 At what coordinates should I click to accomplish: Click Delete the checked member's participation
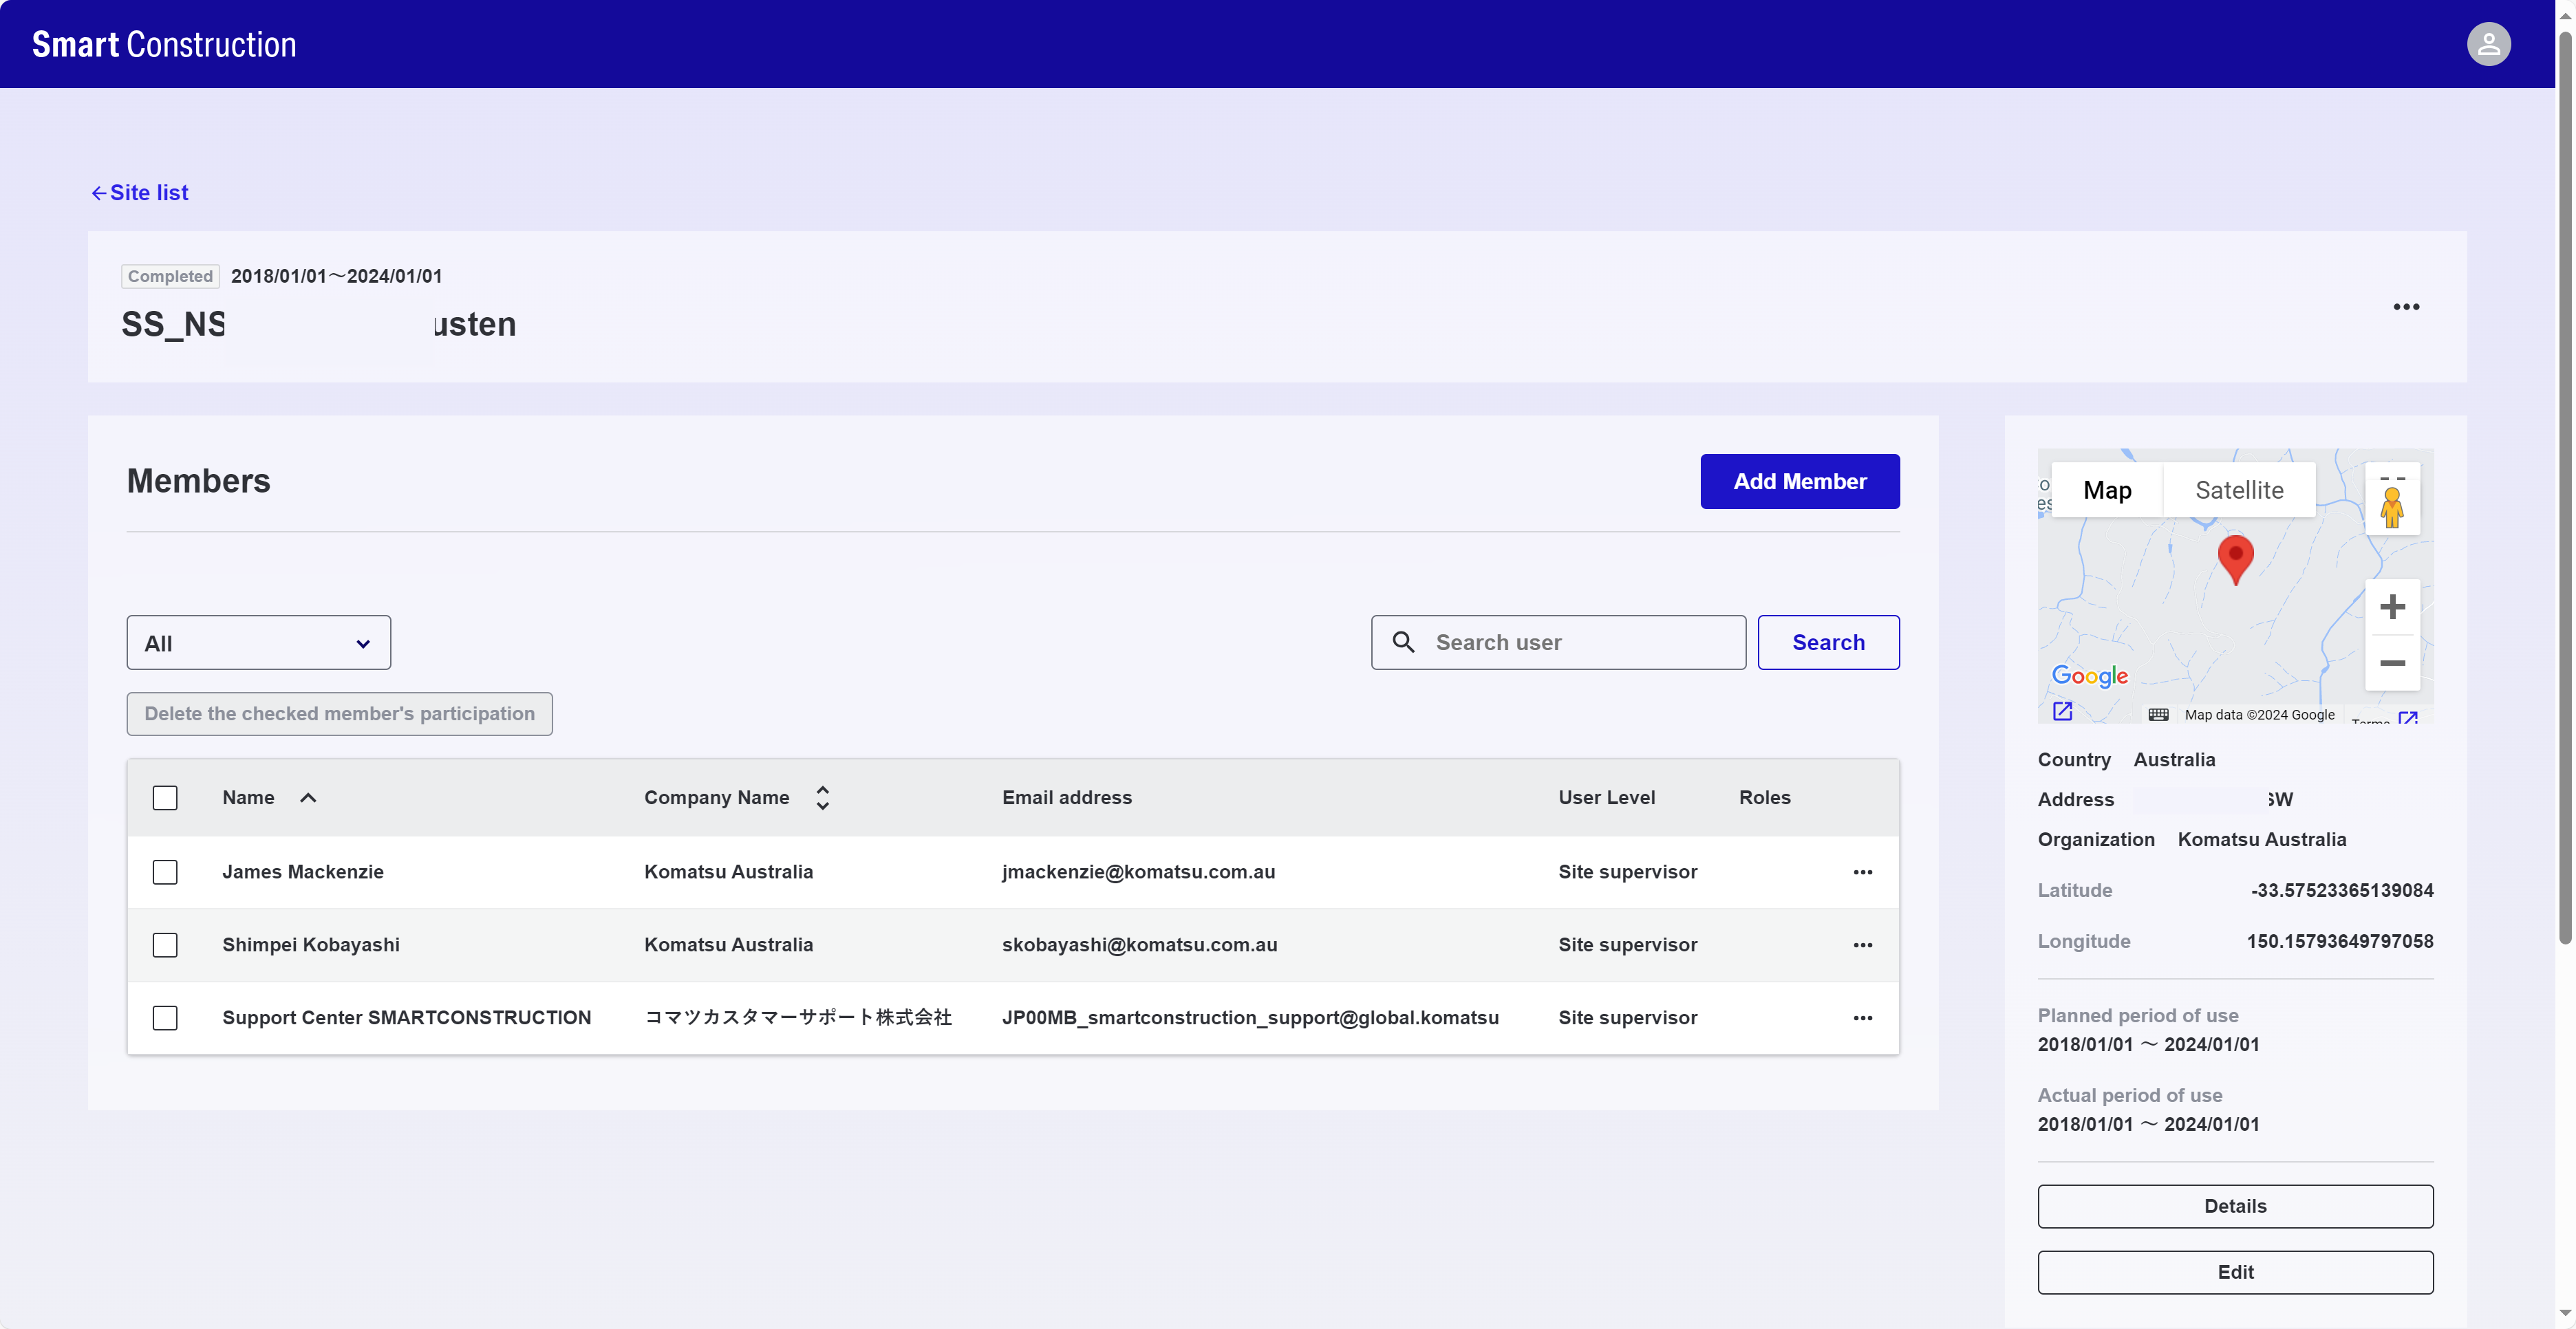(x=339, y=714)
